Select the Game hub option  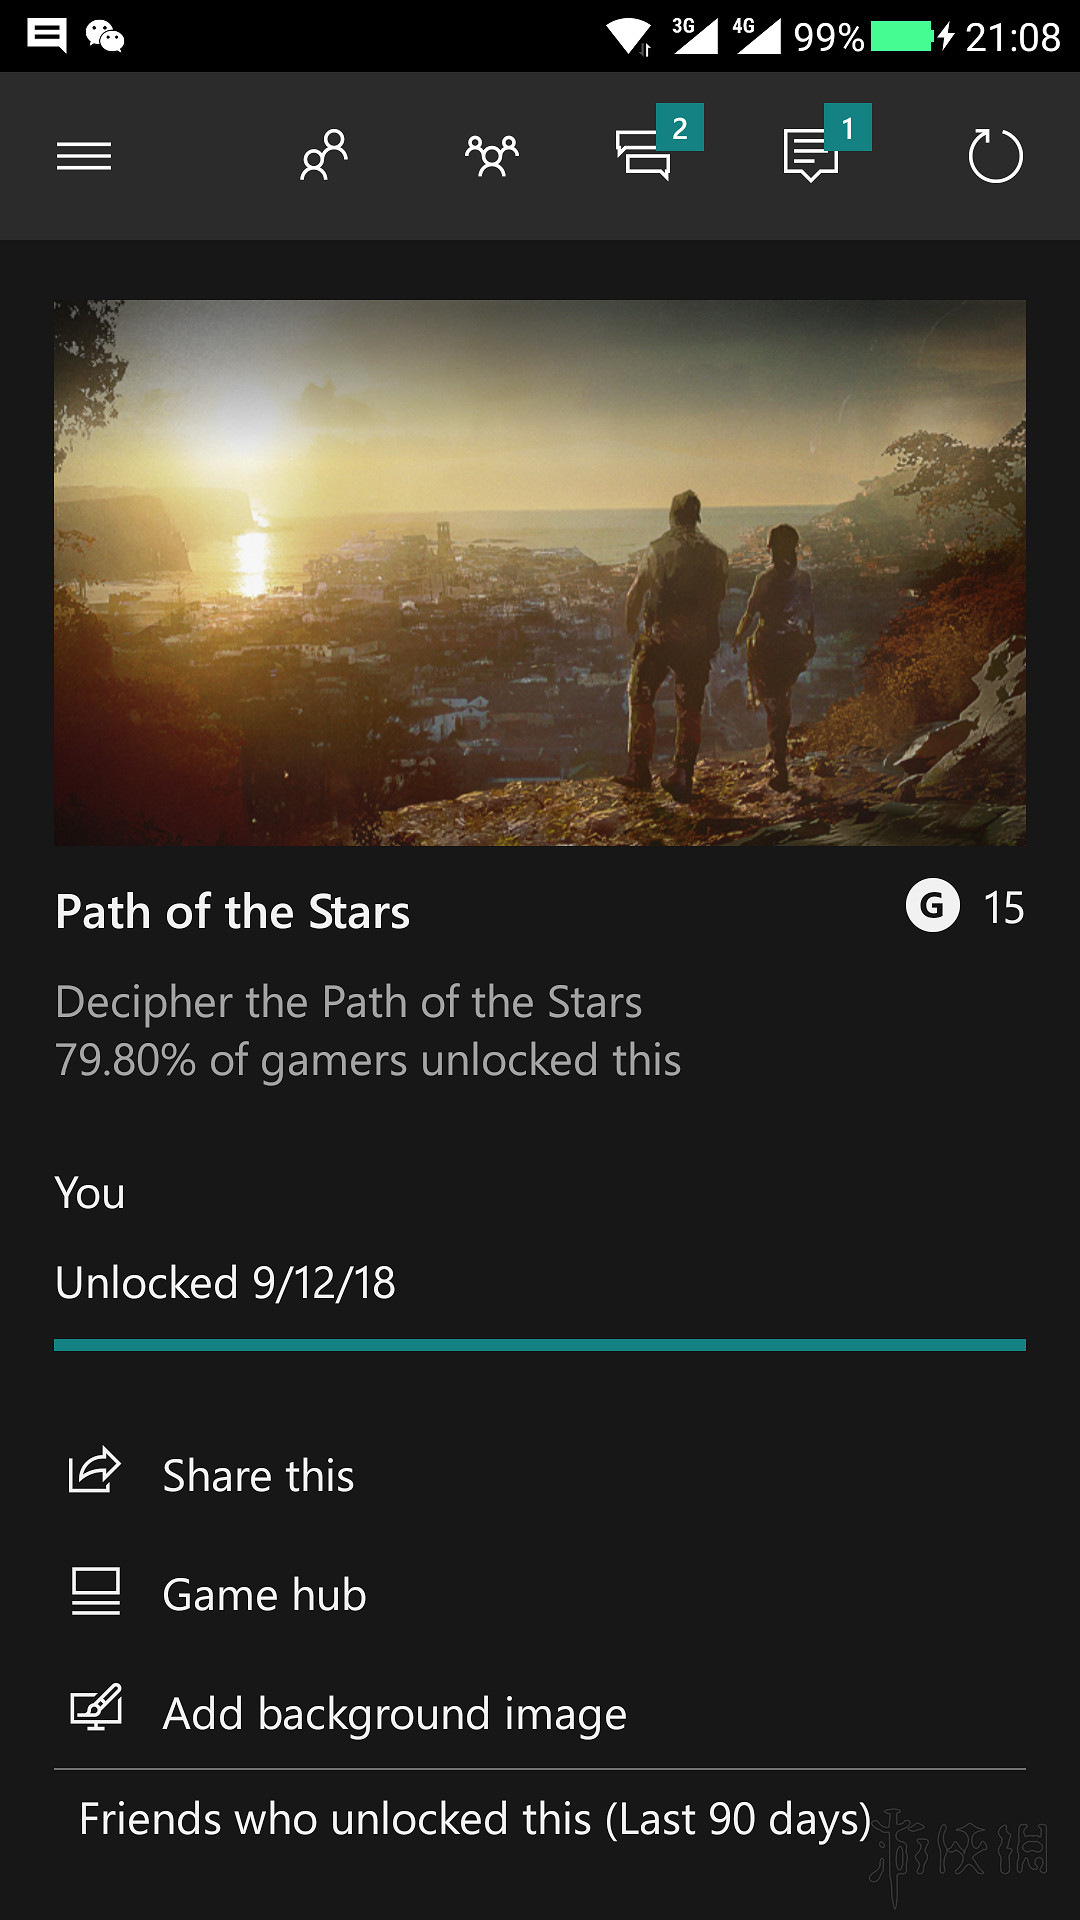[x=264, y=1595]
